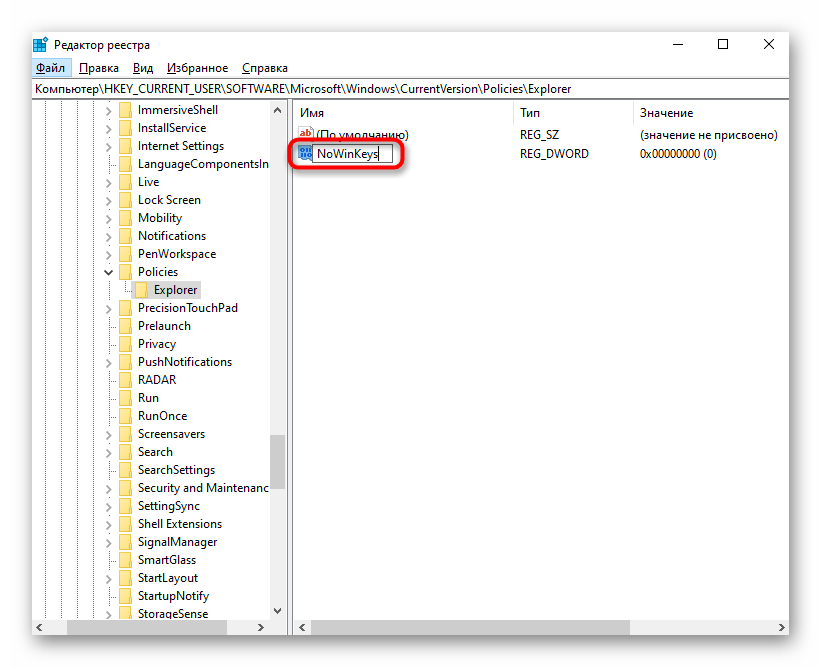The height and width of the screenshot is (667, 821).
Task: Click the Lock Screen folder icon
Action: tap(125, 200)
